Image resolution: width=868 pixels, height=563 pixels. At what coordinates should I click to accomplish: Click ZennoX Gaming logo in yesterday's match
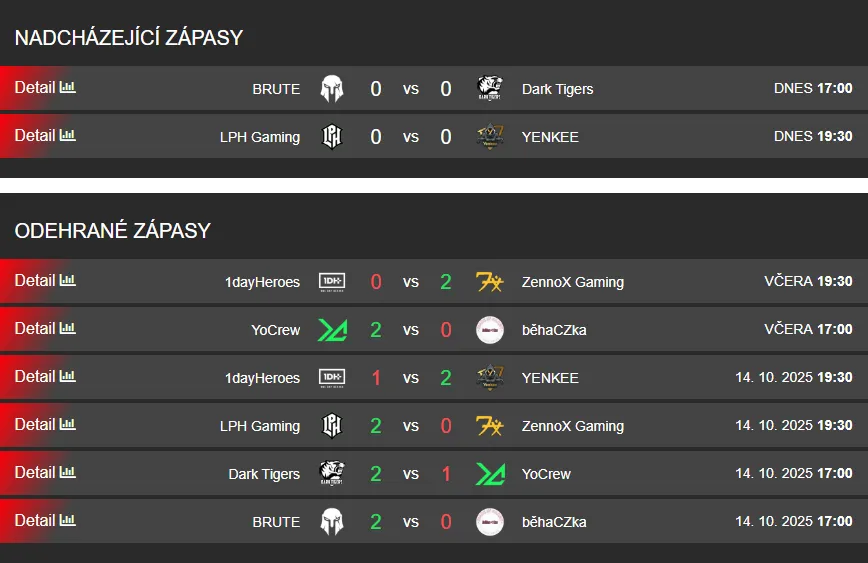click(x=490, y=282)
